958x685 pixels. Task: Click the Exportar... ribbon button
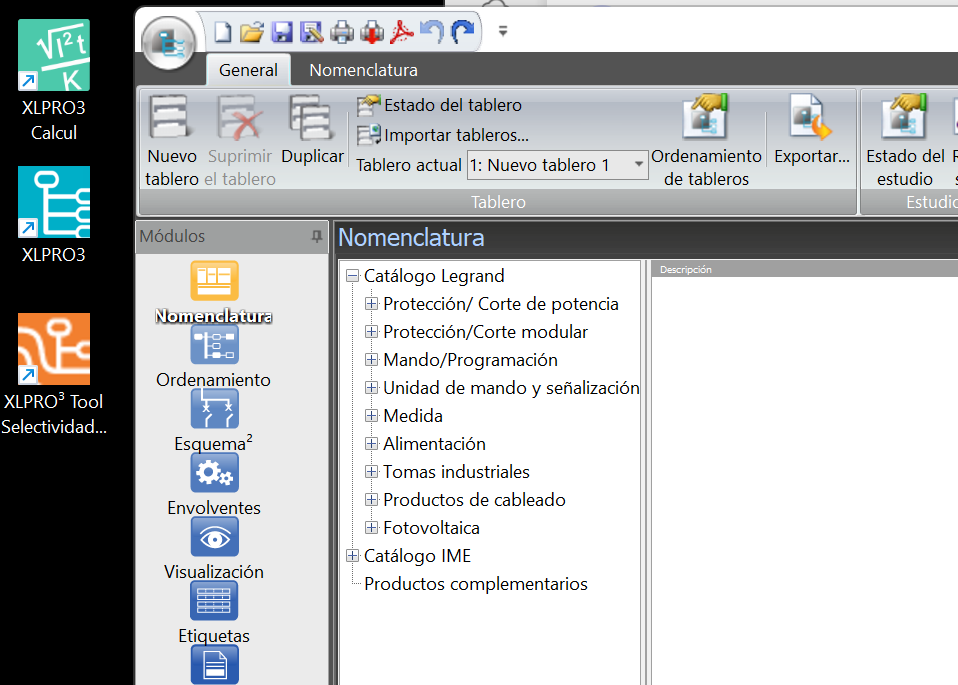811,131
